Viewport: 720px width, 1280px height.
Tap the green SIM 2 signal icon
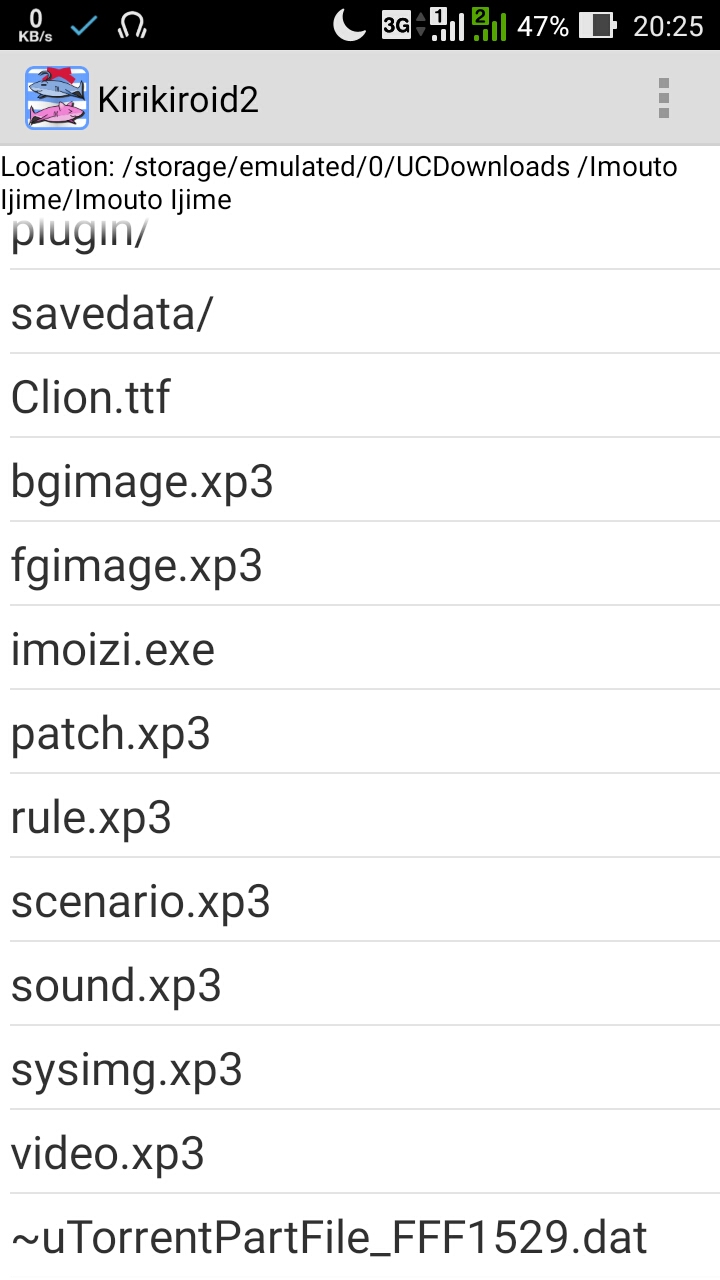[x=488, y=25]
